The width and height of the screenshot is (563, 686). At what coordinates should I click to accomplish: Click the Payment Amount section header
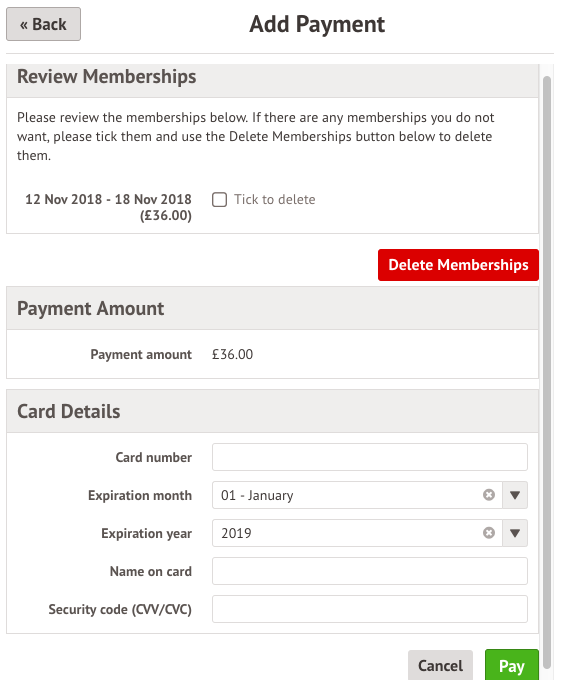(x=91, y=308)
